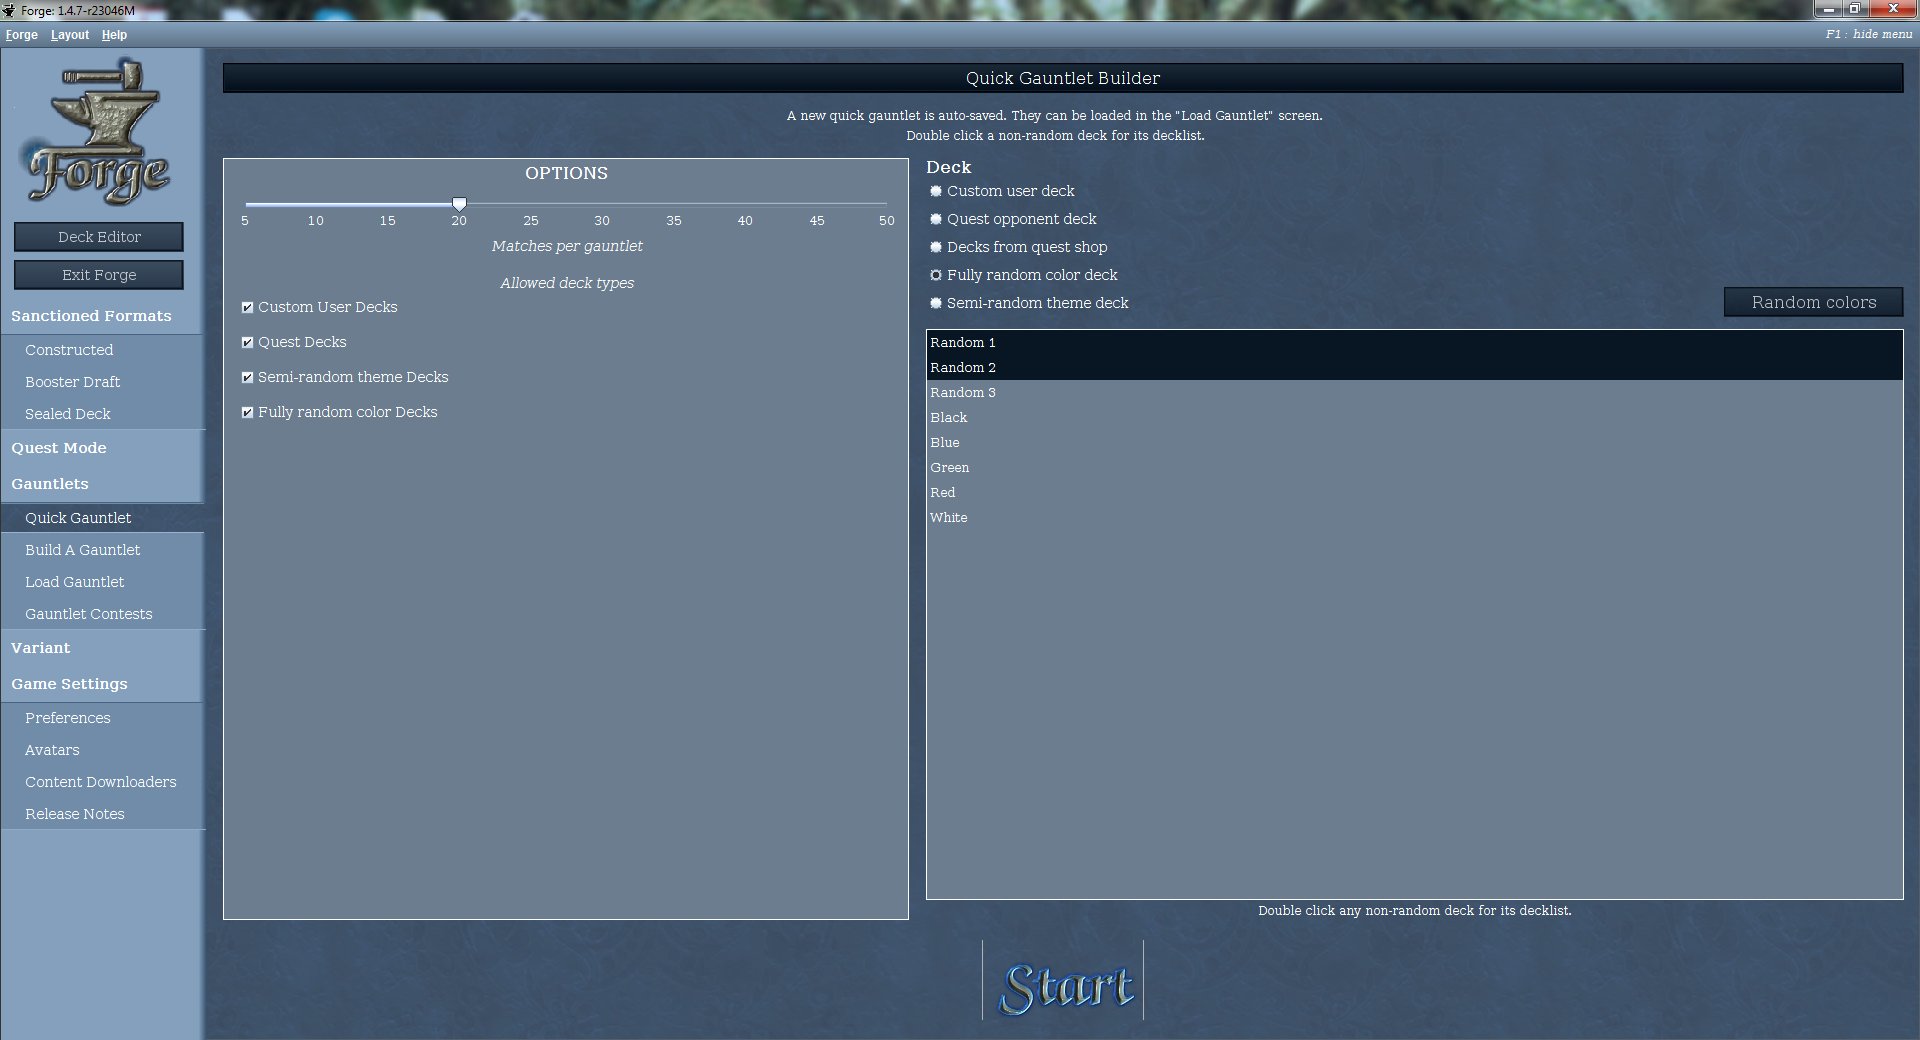
Task: Open the Deck Editor
Action: click(99, 237)
